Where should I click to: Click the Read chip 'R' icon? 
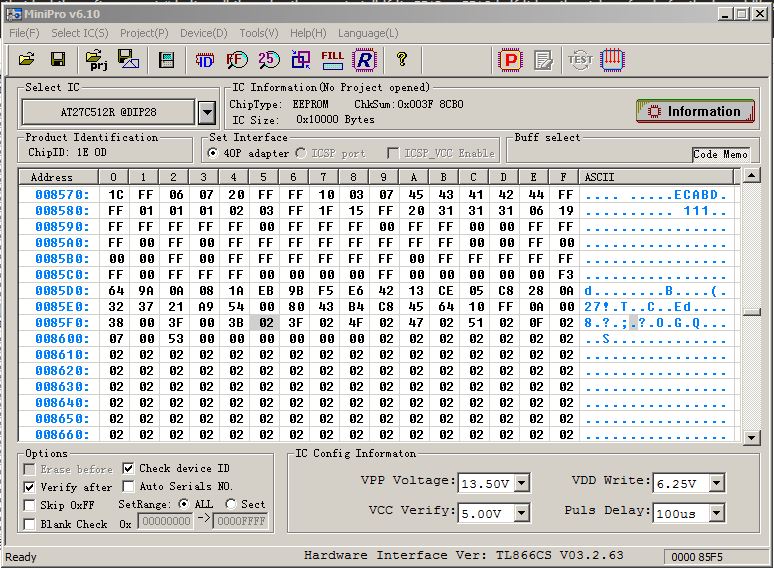(364, 60)
